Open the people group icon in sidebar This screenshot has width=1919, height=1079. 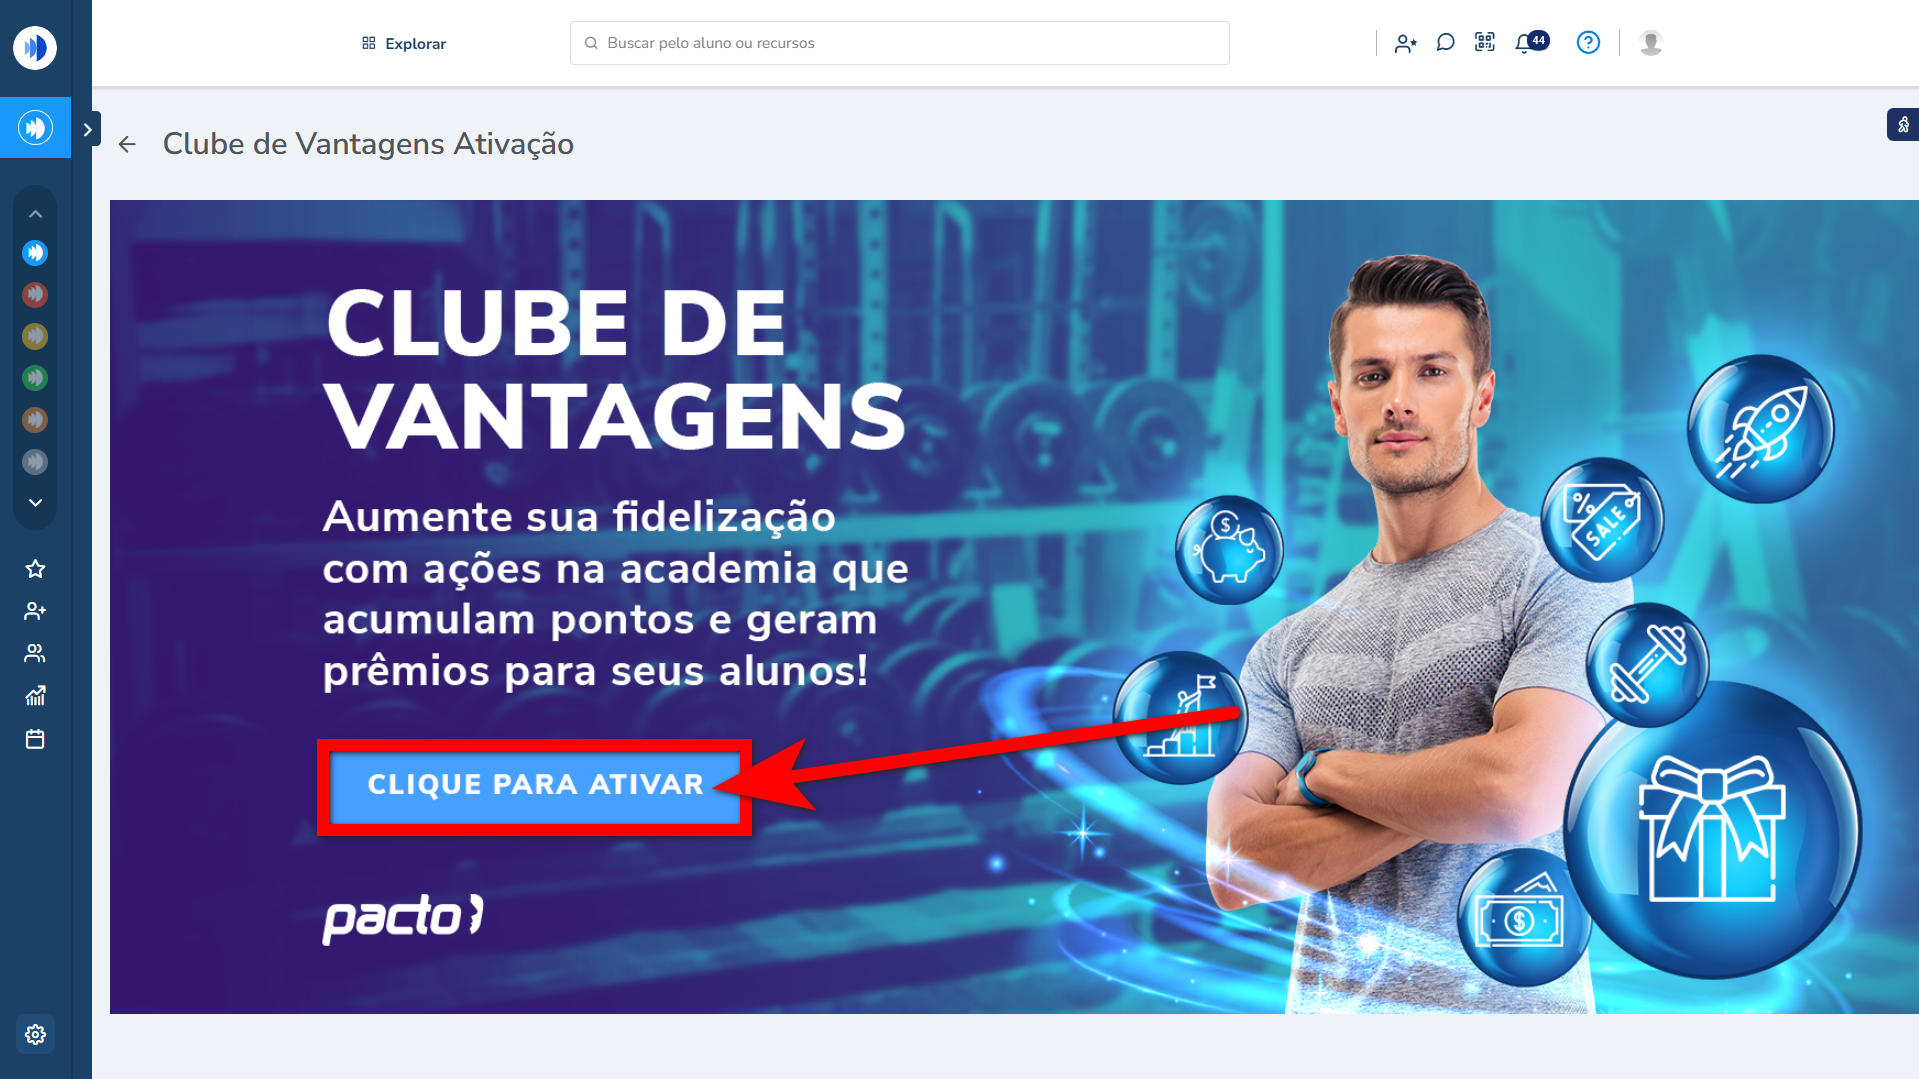(35, 653)
